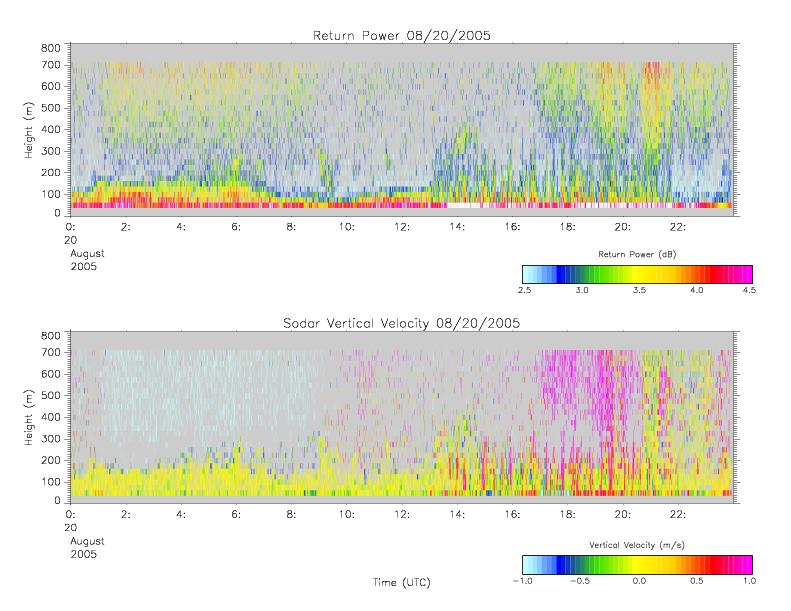Click the '18:' time tick under the top chart
Viewport: 791px width, 611px height.
pos(567,227)
